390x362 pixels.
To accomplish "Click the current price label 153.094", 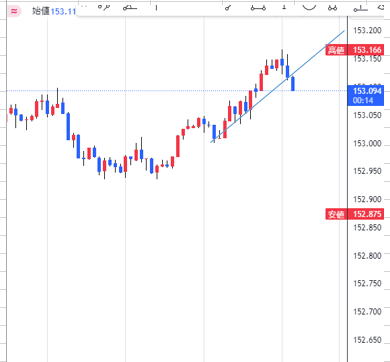I will [x=366, y=95].
